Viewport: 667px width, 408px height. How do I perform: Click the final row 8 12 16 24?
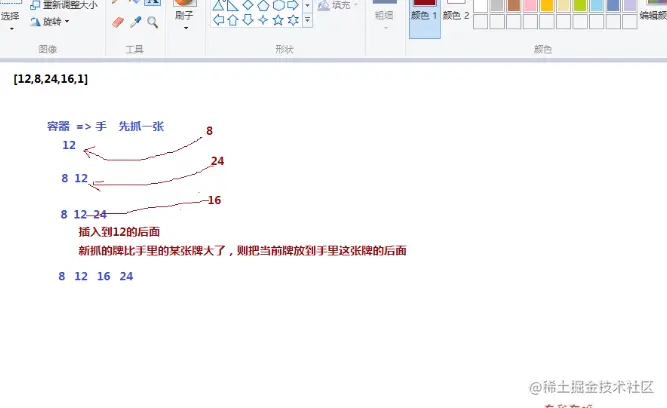tap(96, 276)
